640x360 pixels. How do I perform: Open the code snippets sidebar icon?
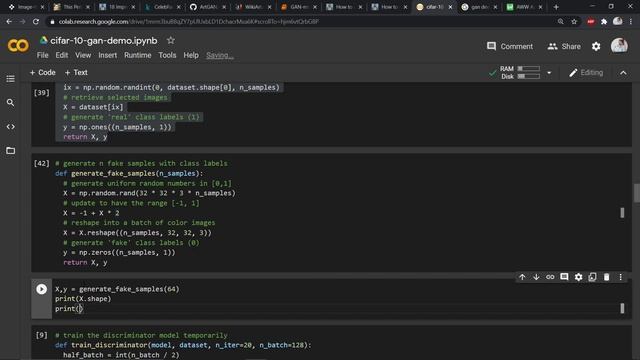click(11, 127)
